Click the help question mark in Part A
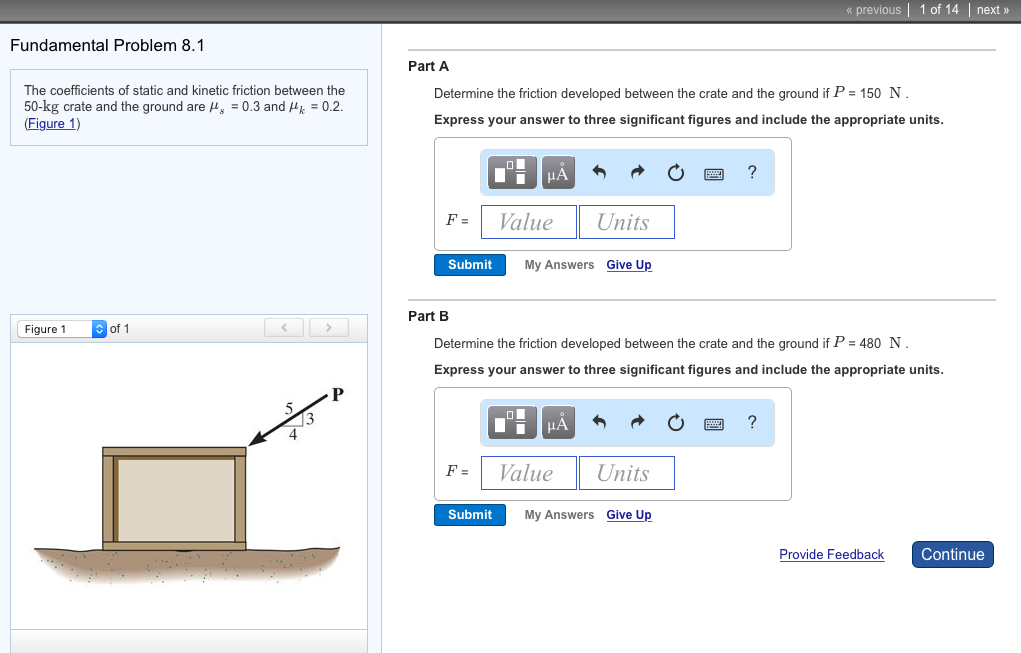 tap(751, 172)
